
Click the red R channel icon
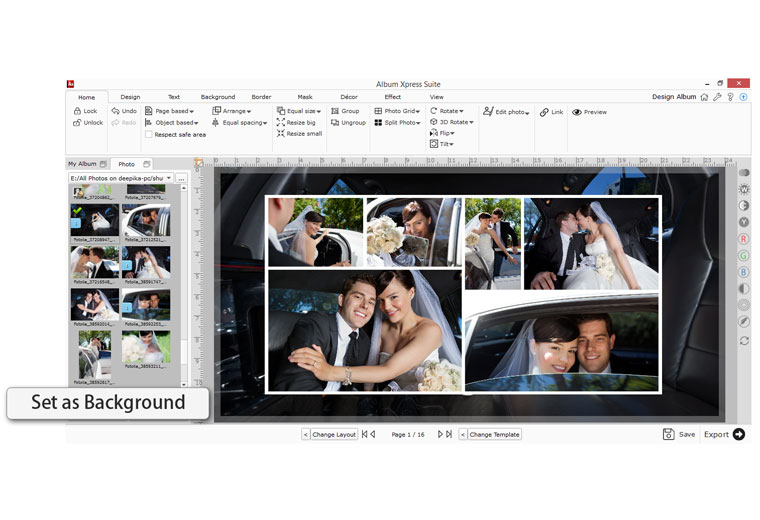click(x=744, y=239)
